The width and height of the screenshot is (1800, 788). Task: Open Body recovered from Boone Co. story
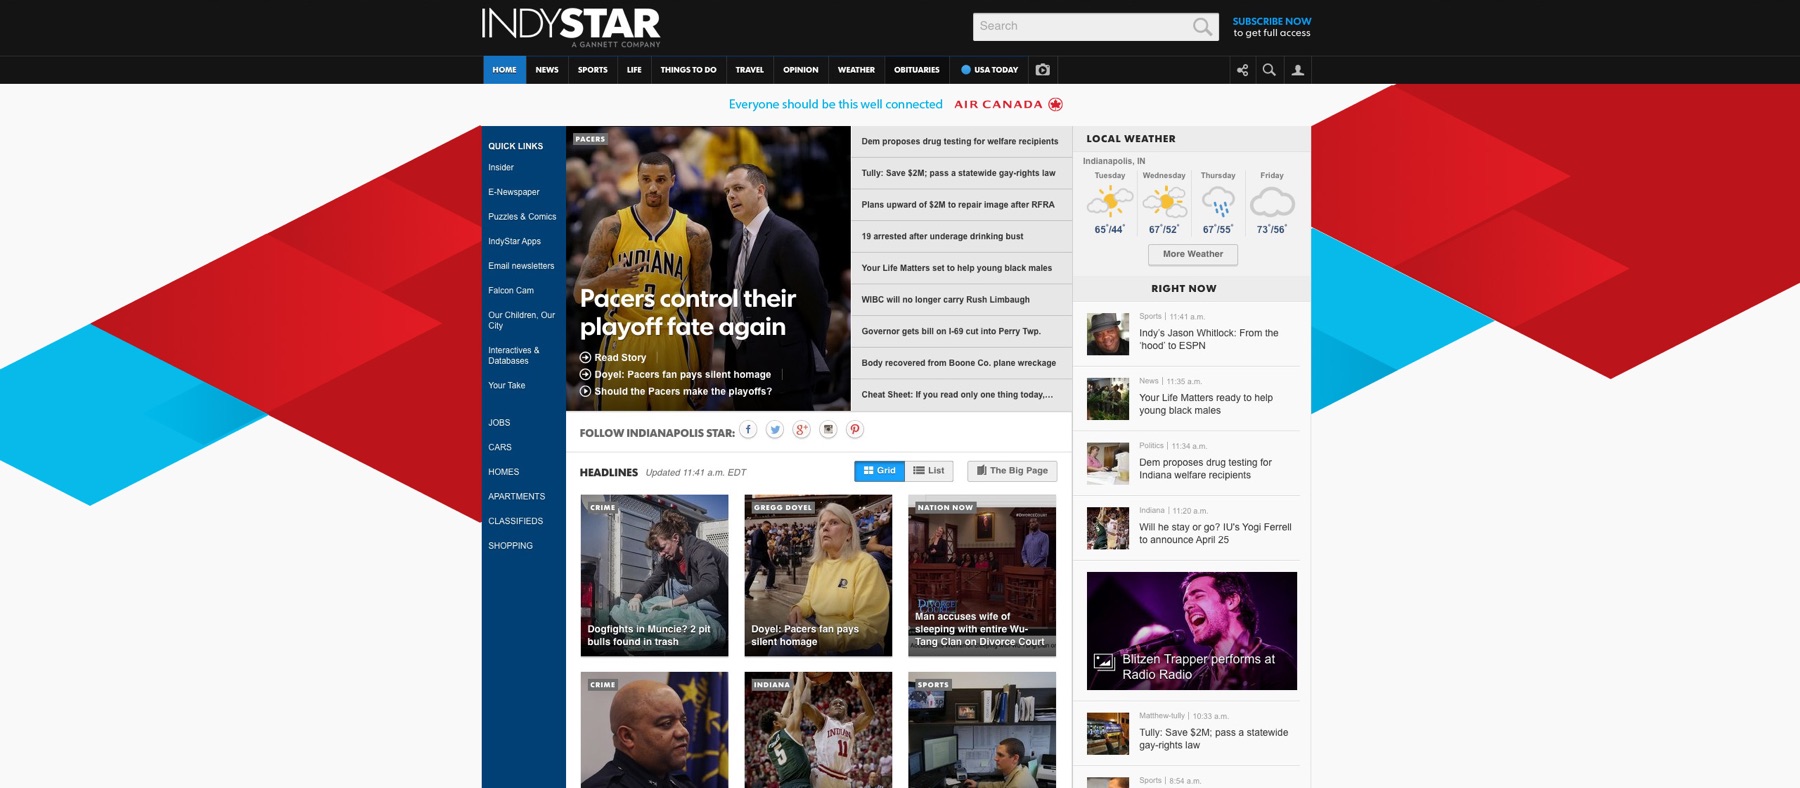[959, 363]
